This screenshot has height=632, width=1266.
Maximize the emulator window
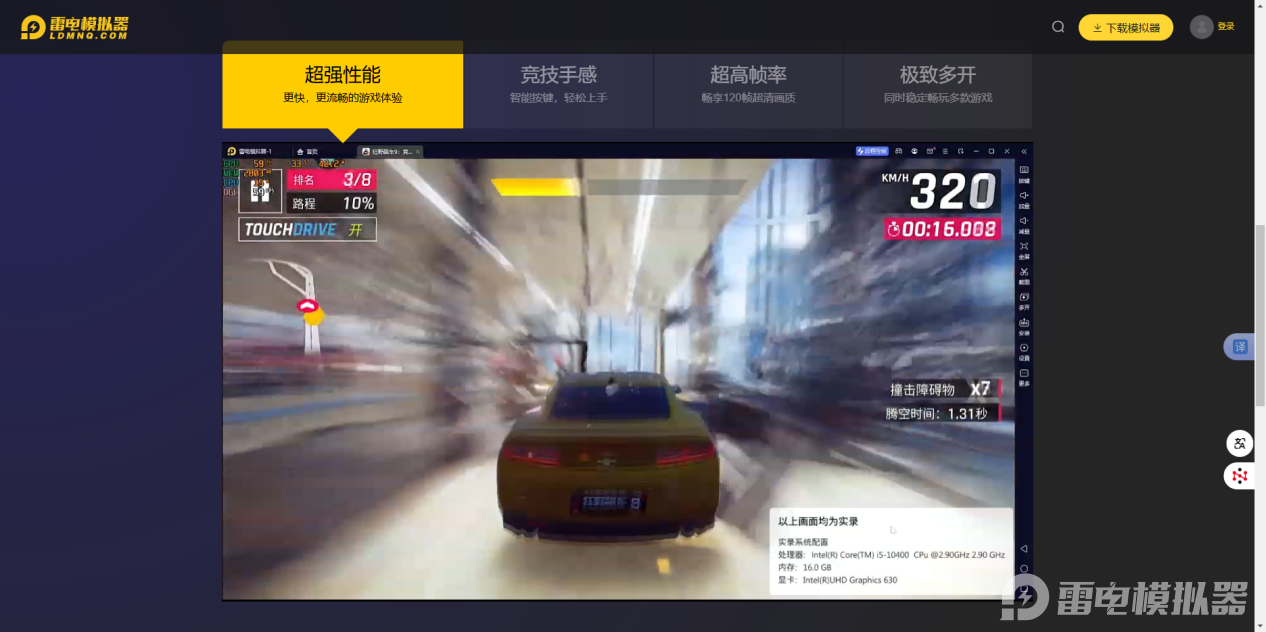[x=991, y=151]
